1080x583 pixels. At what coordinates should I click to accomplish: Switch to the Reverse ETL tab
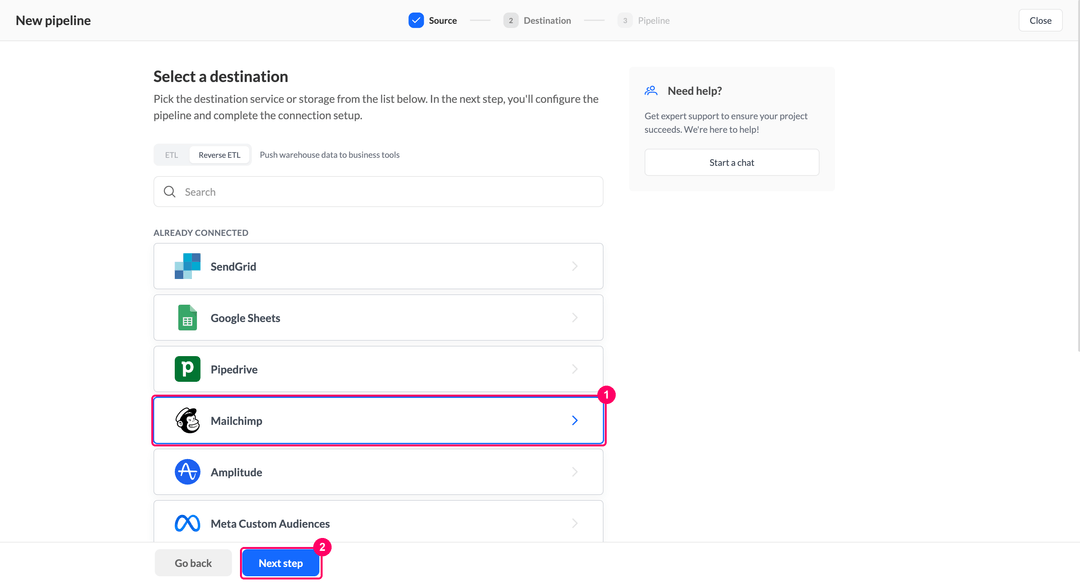coord(220,155)
